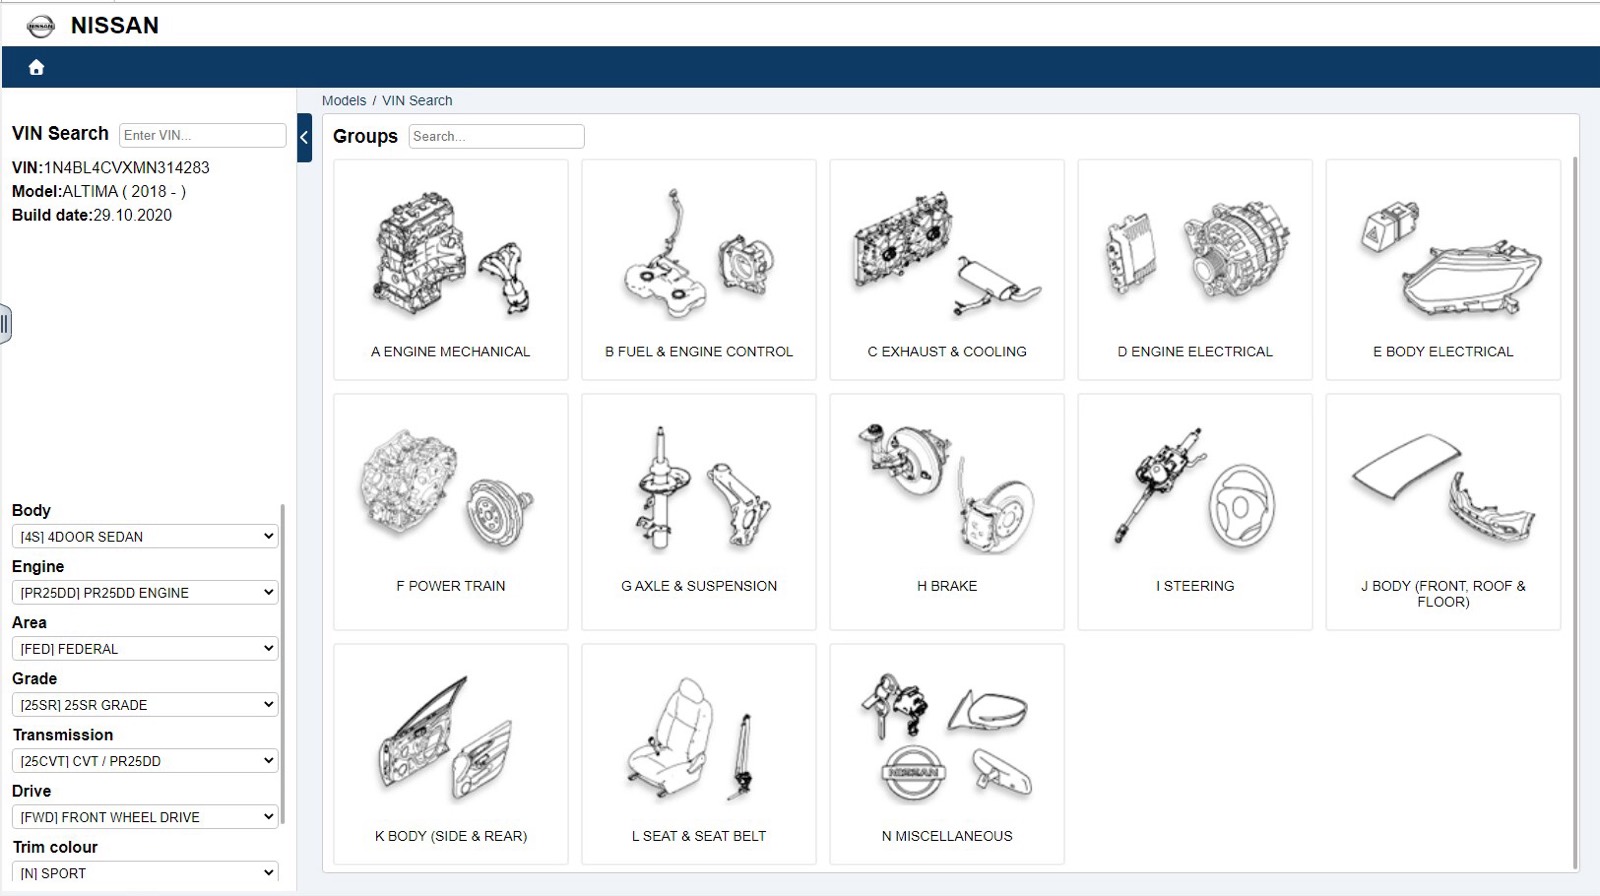Click the Nissan logo in the header
Image resolution: width=1600 pixels, height=896 pixels.
point(40,27)
